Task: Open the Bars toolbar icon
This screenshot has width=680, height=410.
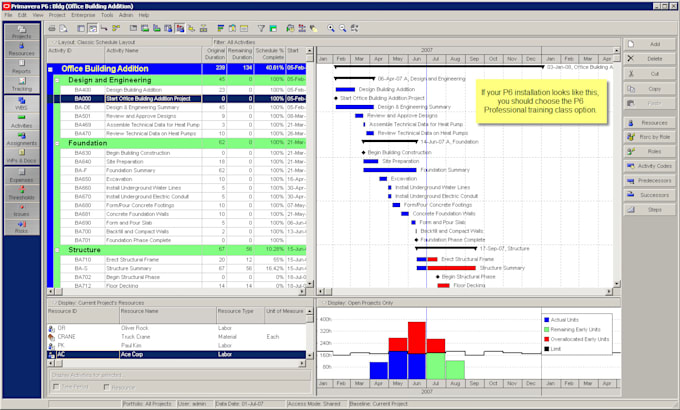Action: point(220,29)
